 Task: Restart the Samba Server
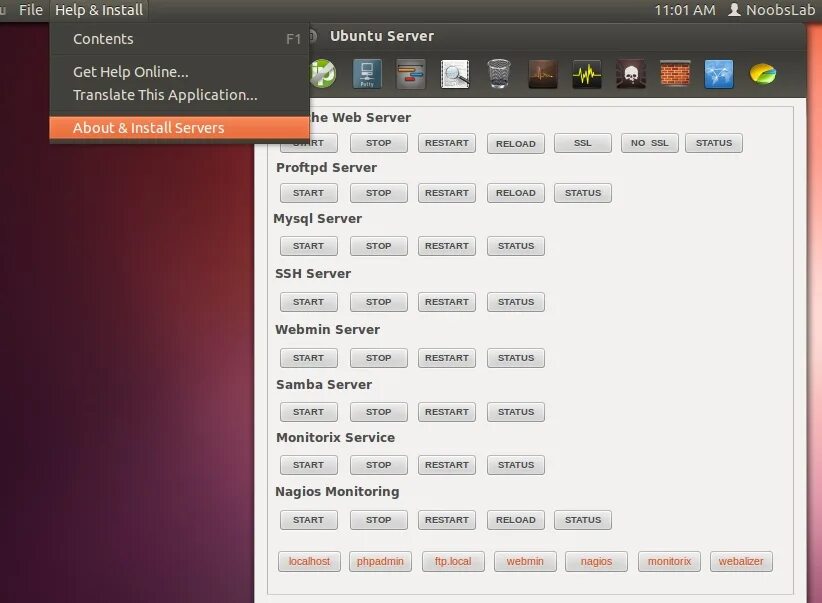447,412
